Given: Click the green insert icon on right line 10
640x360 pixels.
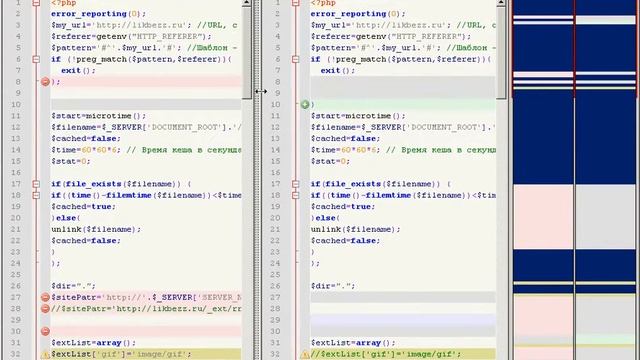Looking at the screenshot, I should coord(305,104).
